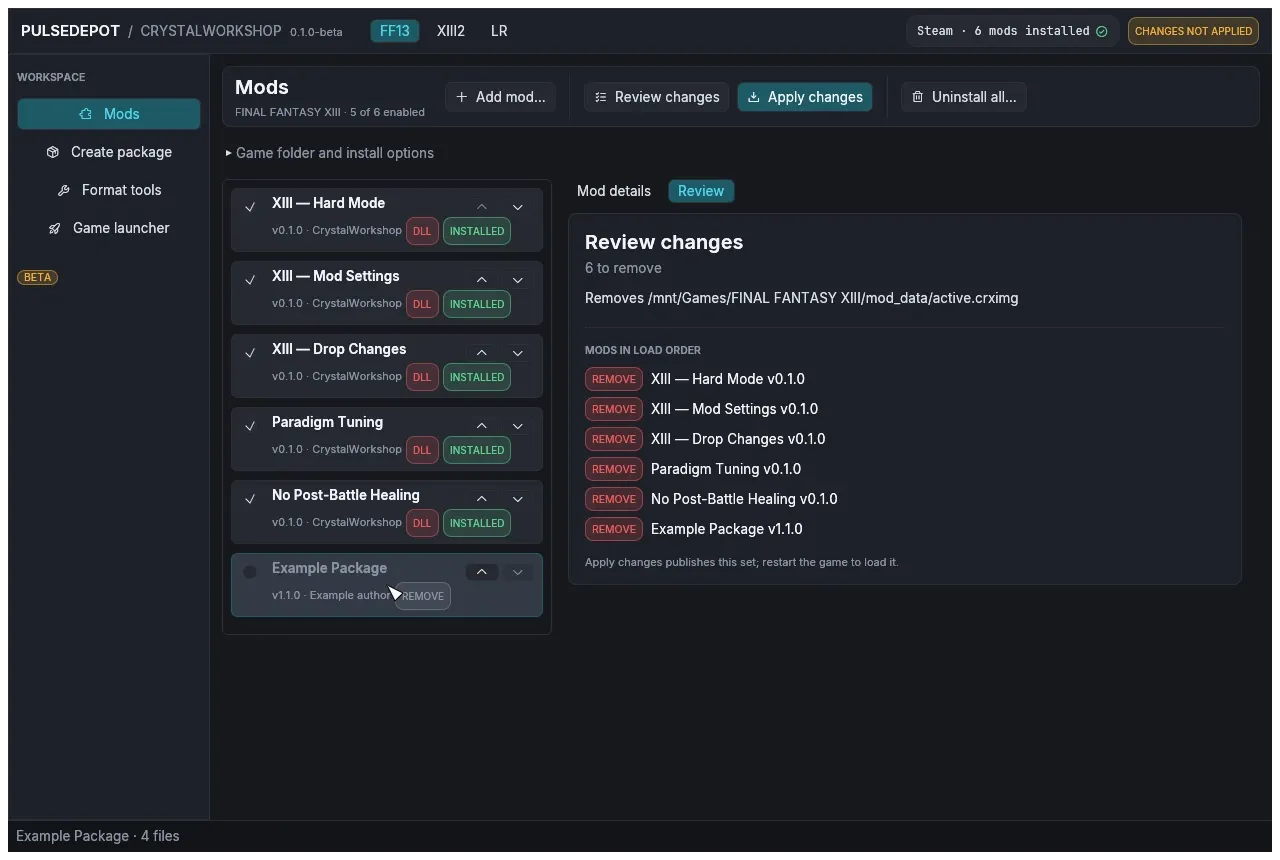Click INSTALLED badge on Paradigm Tuning
The height and width of the screenshot is (860, 1280).
477,450
